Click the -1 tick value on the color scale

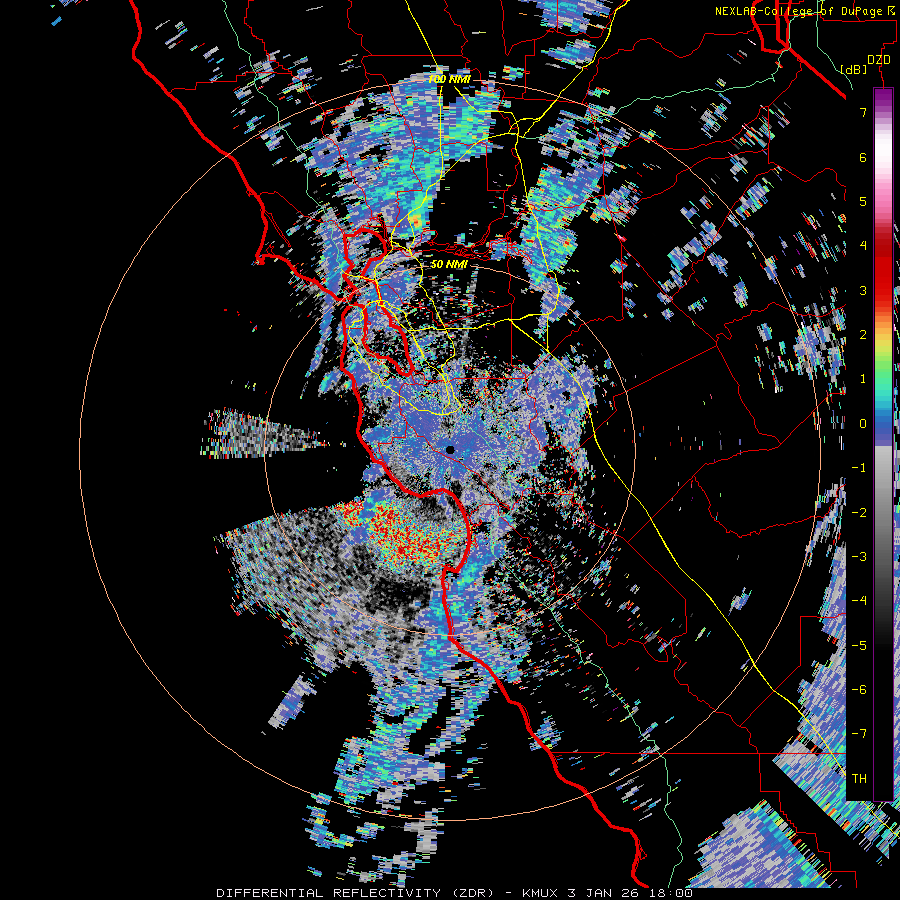859,468
